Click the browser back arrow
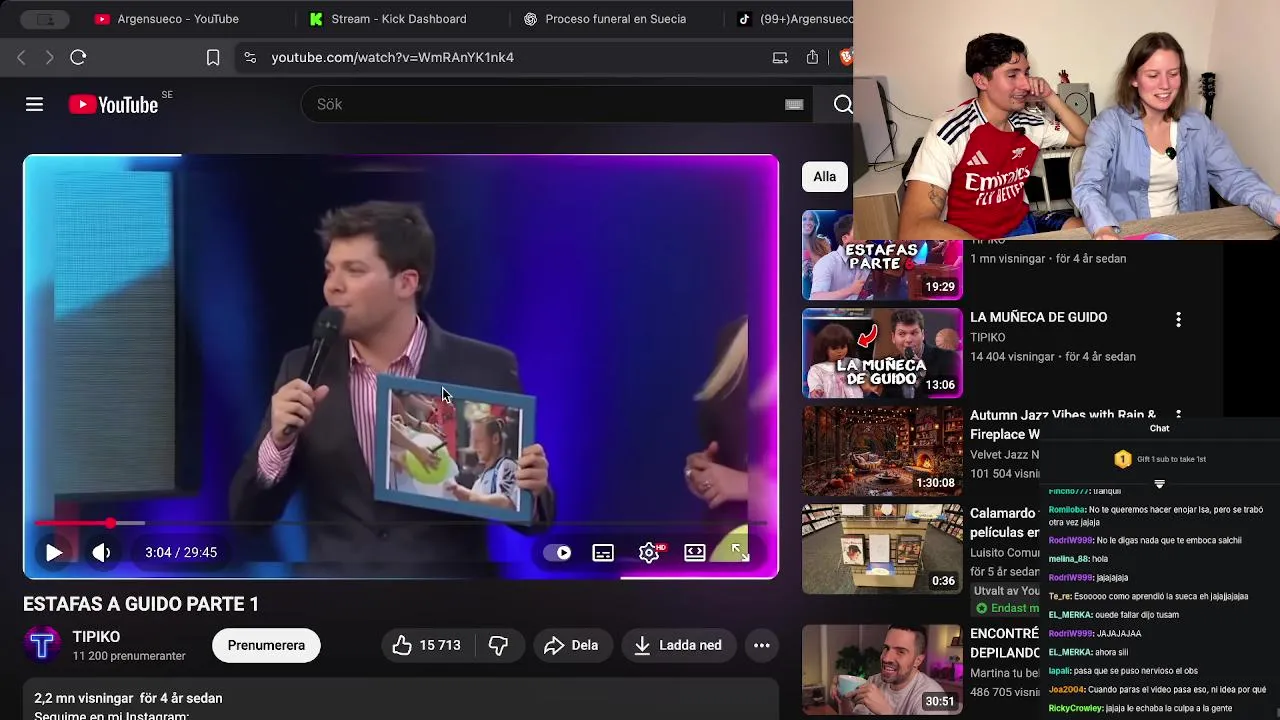 pos(21,57)
